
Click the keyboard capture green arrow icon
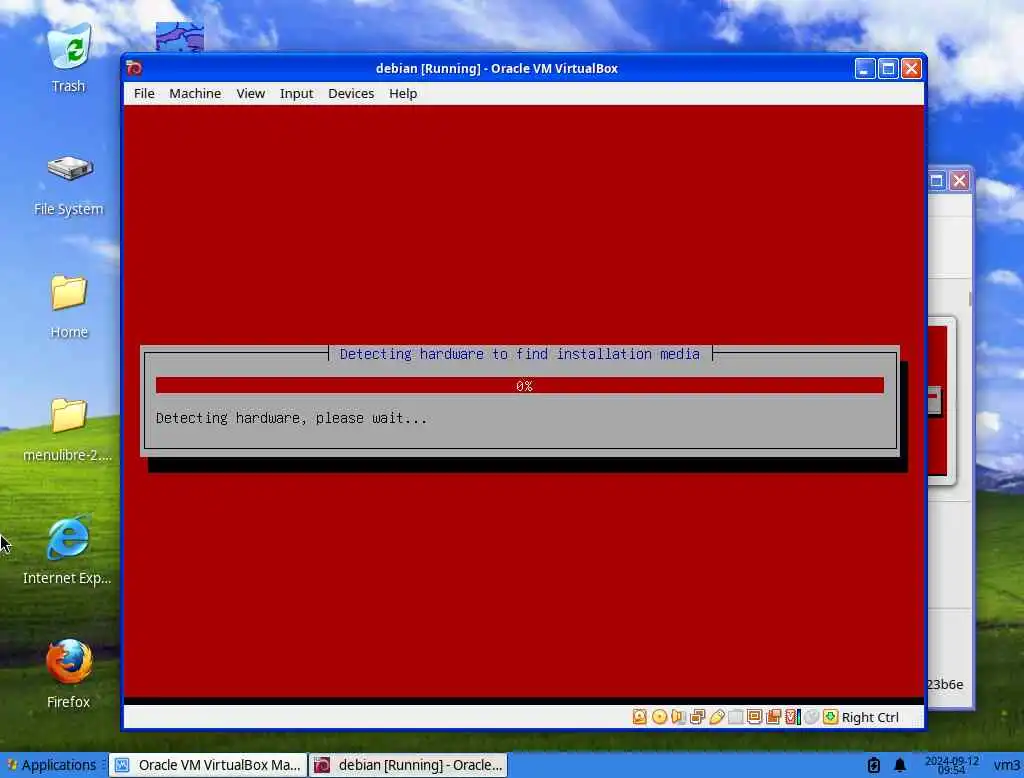(830, 717)
